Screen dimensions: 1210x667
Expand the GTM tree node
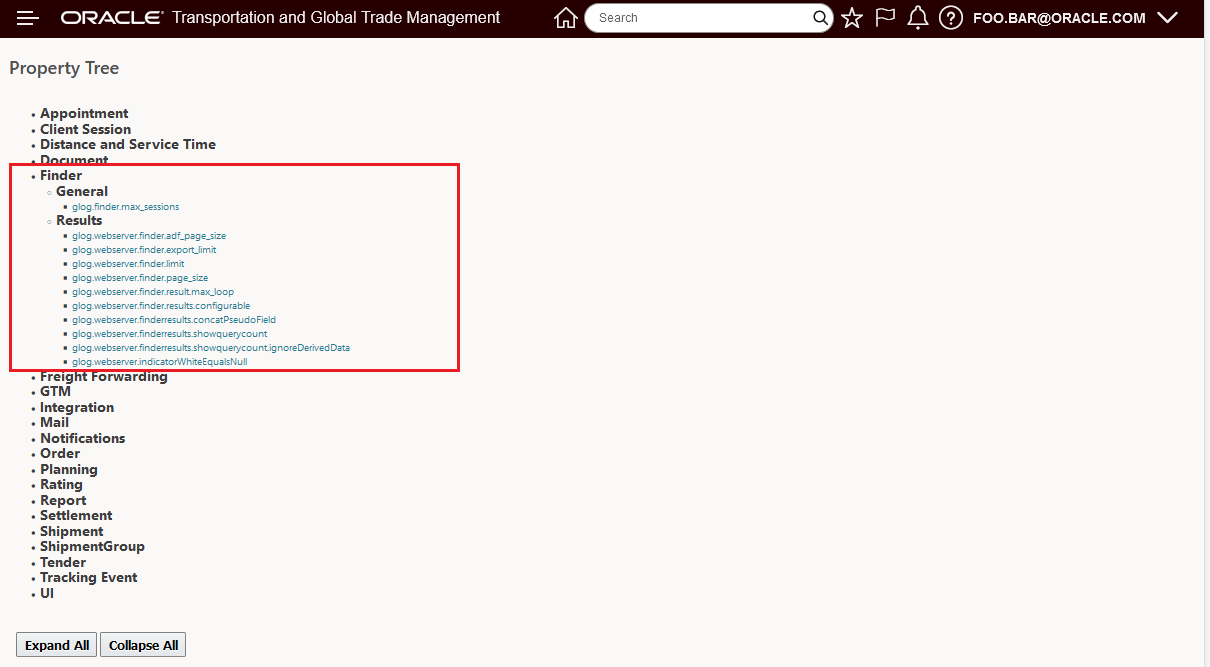pos(55,392)
